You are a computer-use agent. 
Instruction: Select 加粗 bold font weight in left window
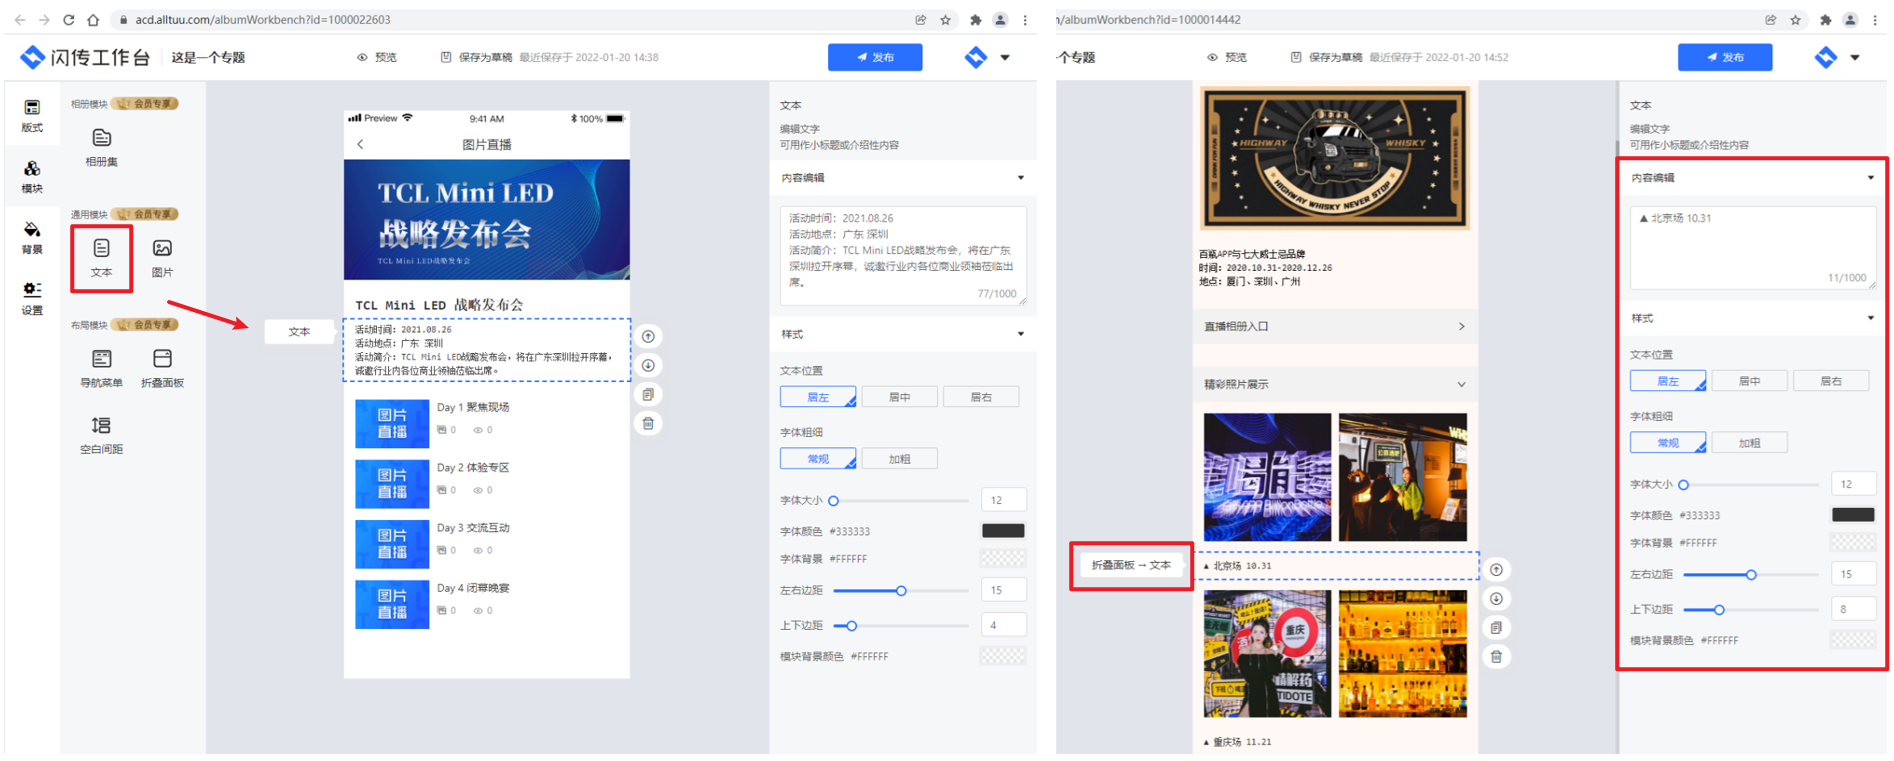899,459
